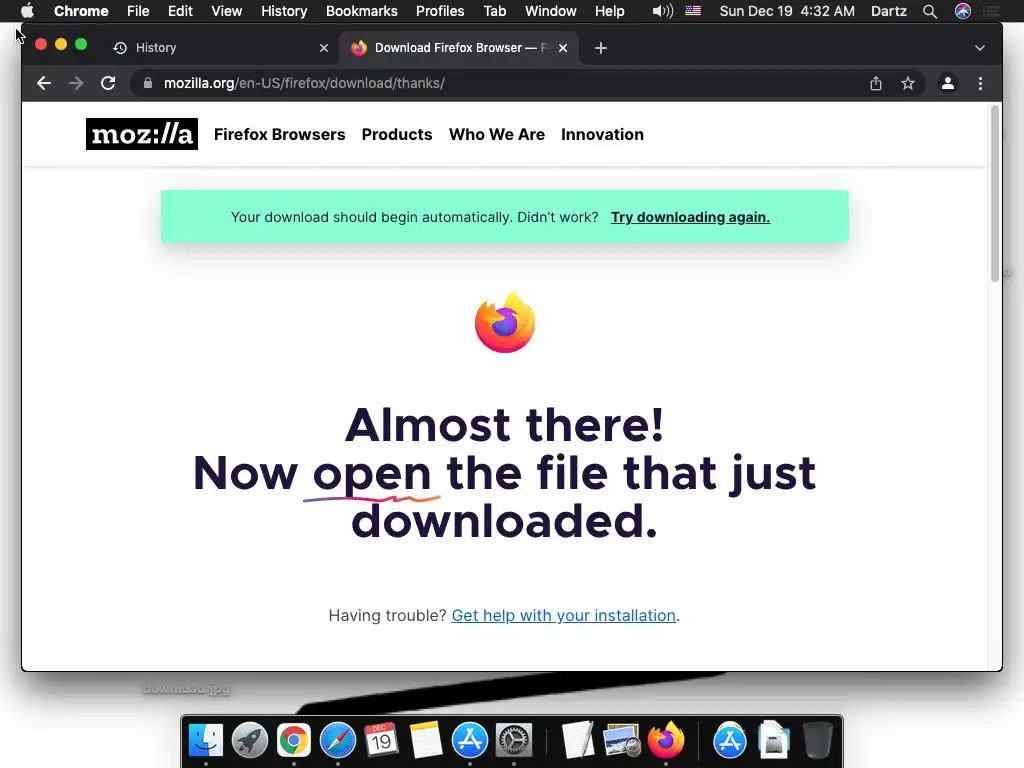Close the Download Firefox Browser tab
Screen dimensions: 1024x768
(563, 48)
